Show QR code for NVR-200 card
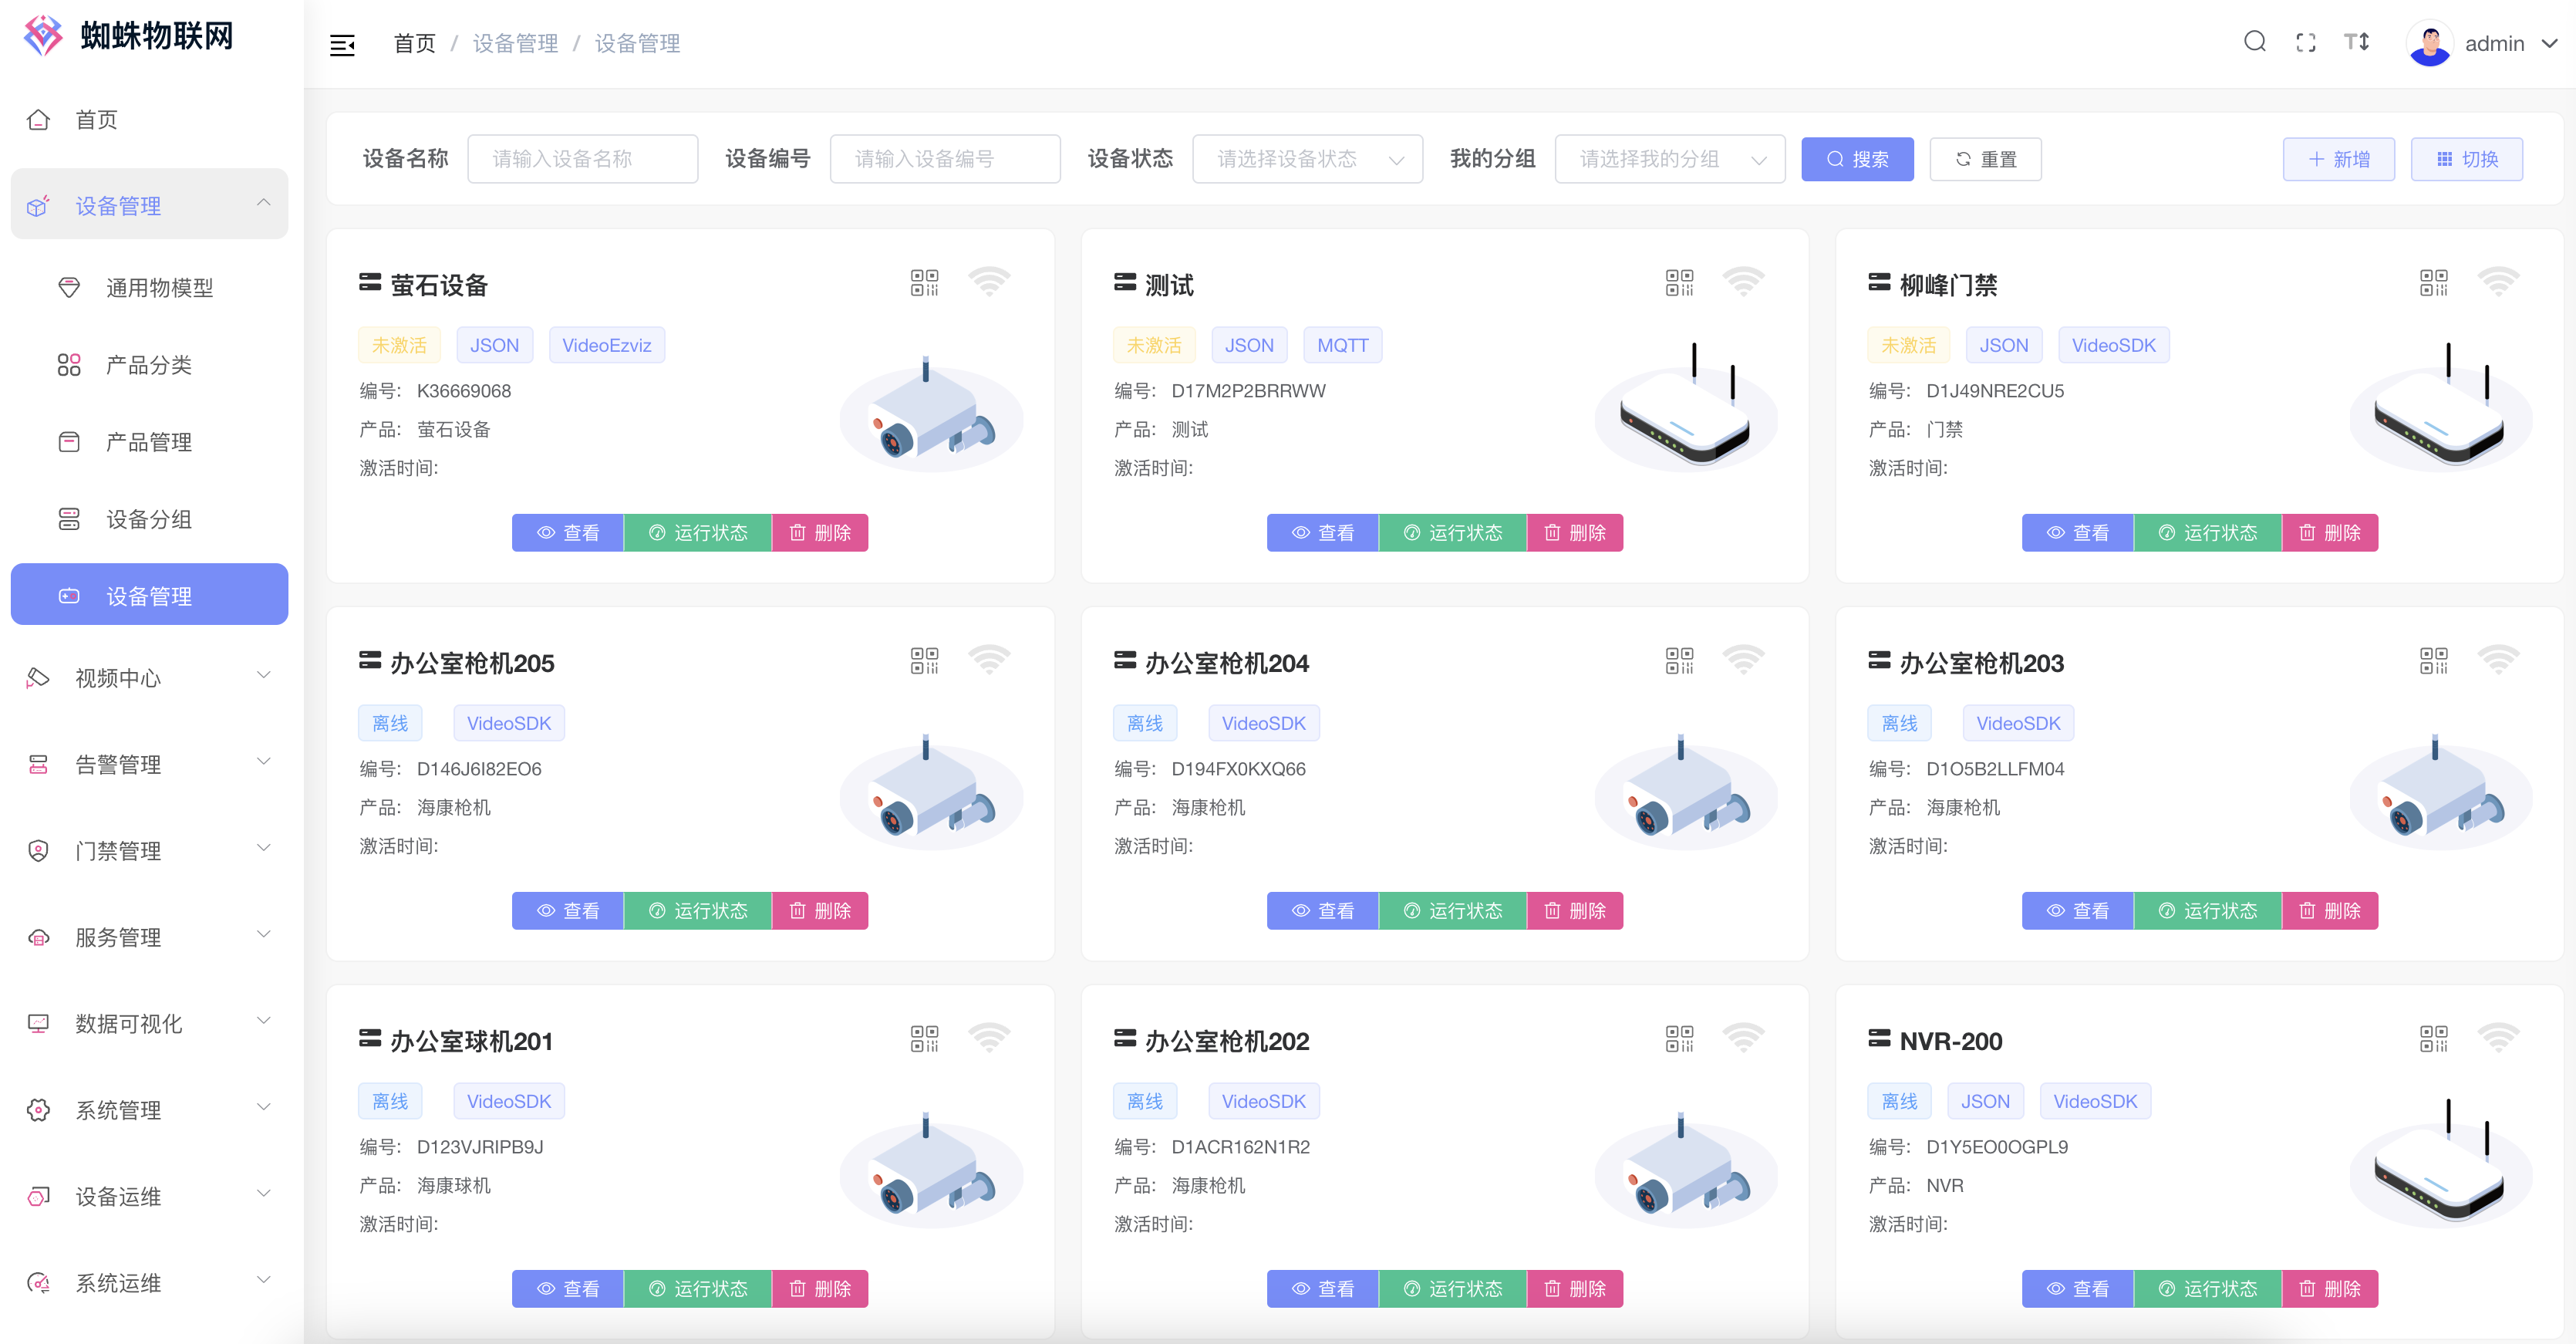This screenshot has width=2576, height=1344. (x=2434, y=1039)
